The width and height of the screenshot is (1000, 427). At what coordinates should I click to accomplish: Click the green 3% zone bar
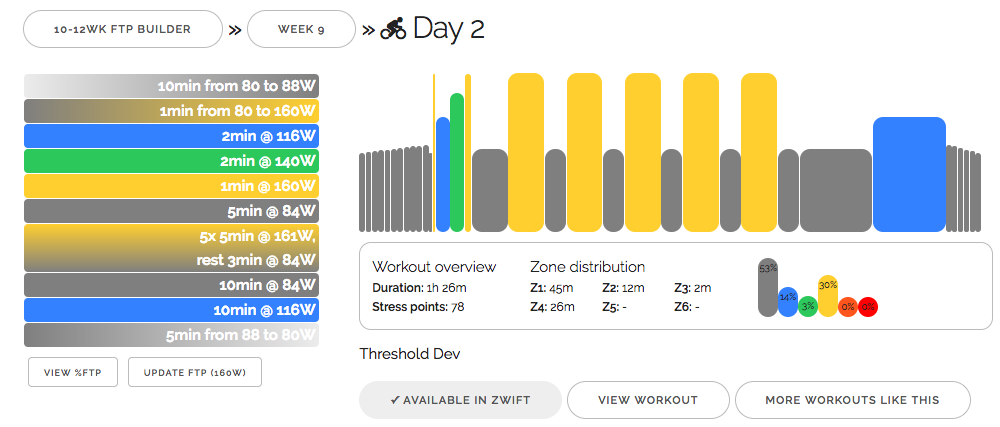(808, 306)
